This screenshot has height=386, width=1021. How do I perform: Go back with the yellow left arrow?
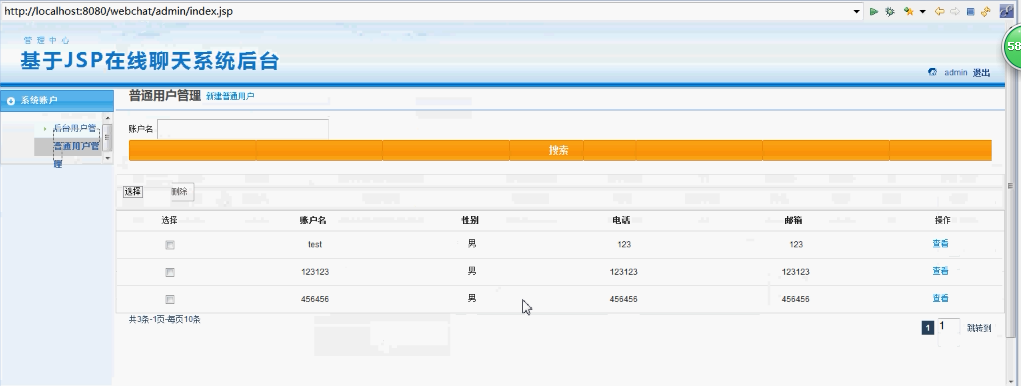pos(939,11)
